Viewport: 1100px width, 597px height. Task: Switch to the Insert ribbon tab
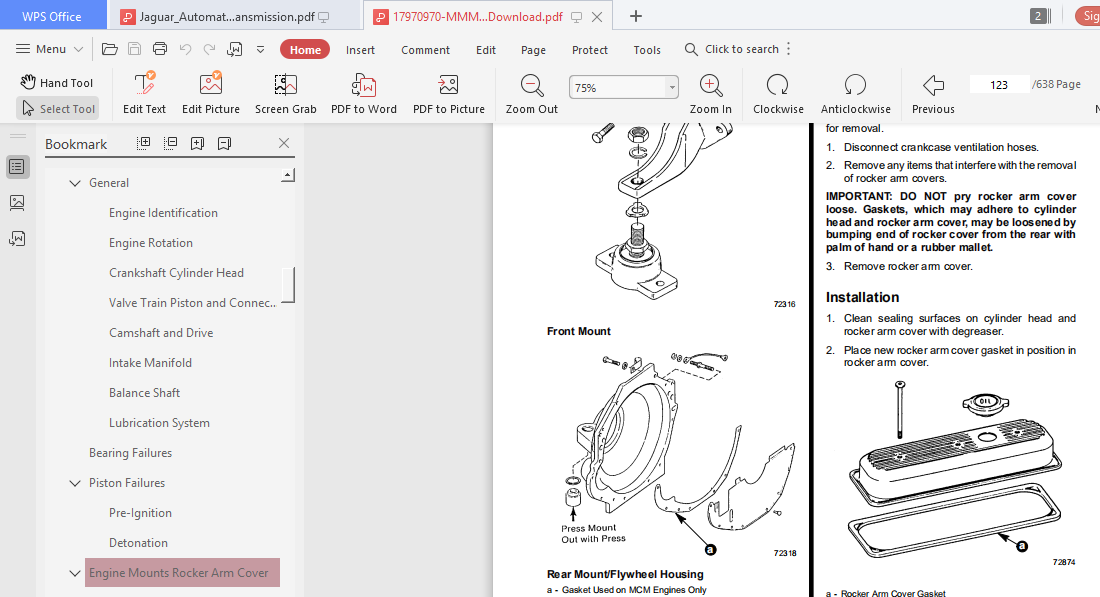pyautogui.click(x=360, y=50)
